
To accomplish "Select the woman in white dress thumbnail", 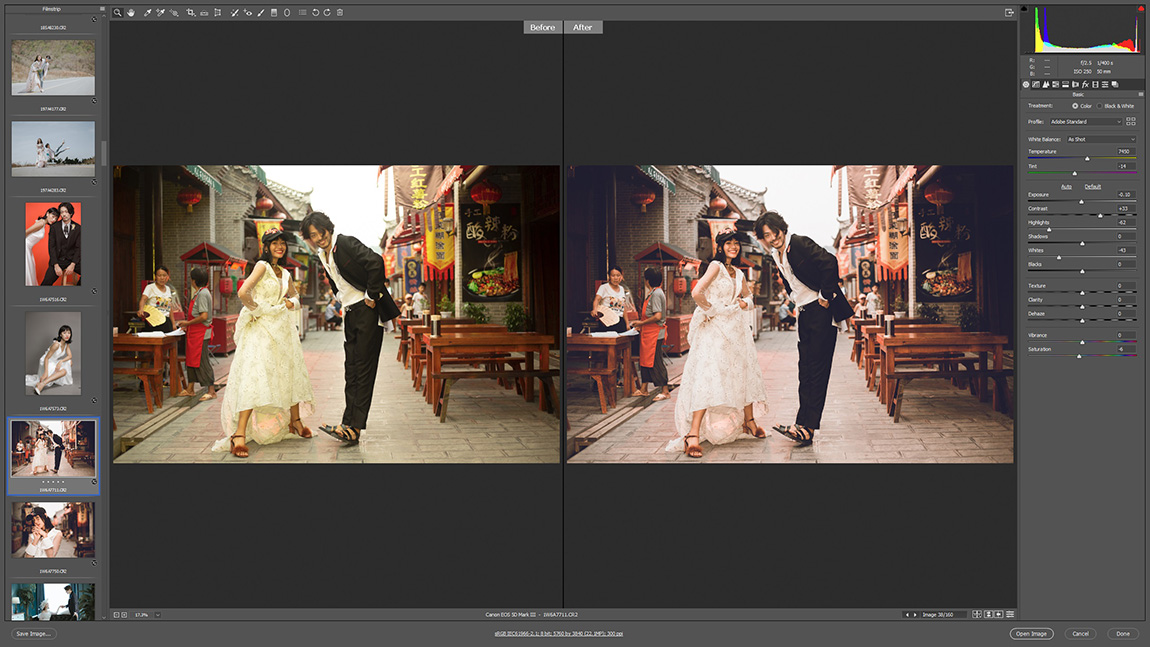I will [53, 354].
